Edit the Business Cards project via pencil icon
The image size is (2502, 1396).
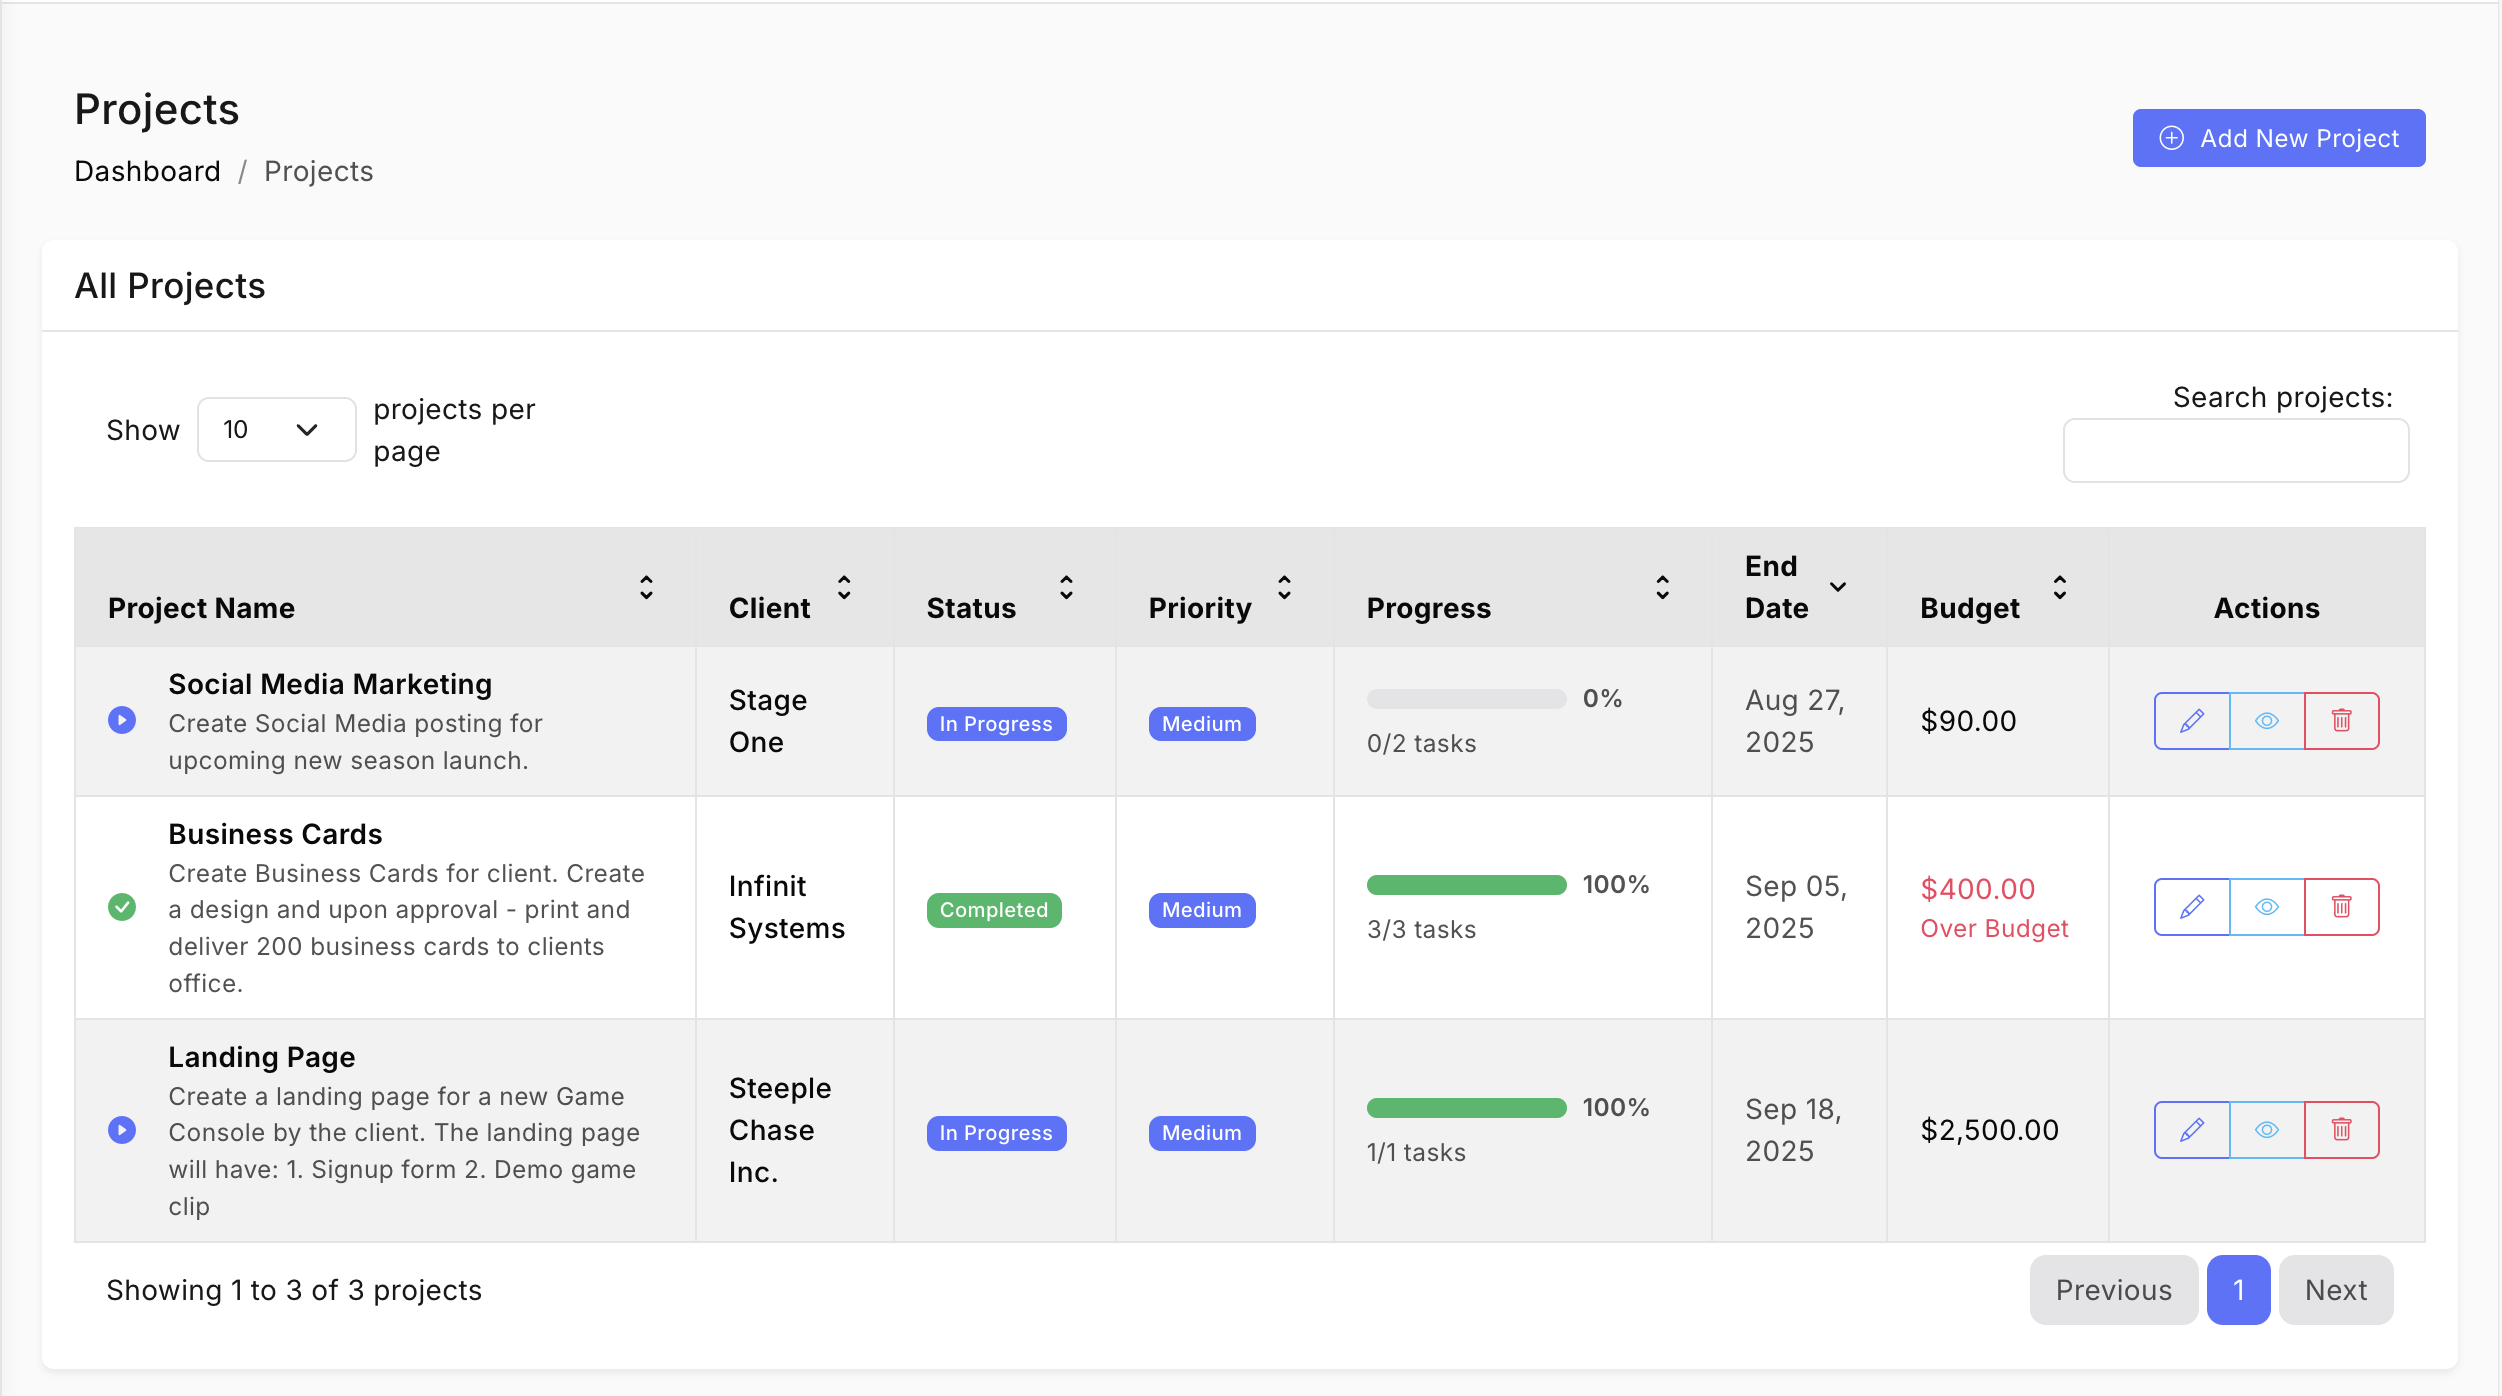point(2191,907)
